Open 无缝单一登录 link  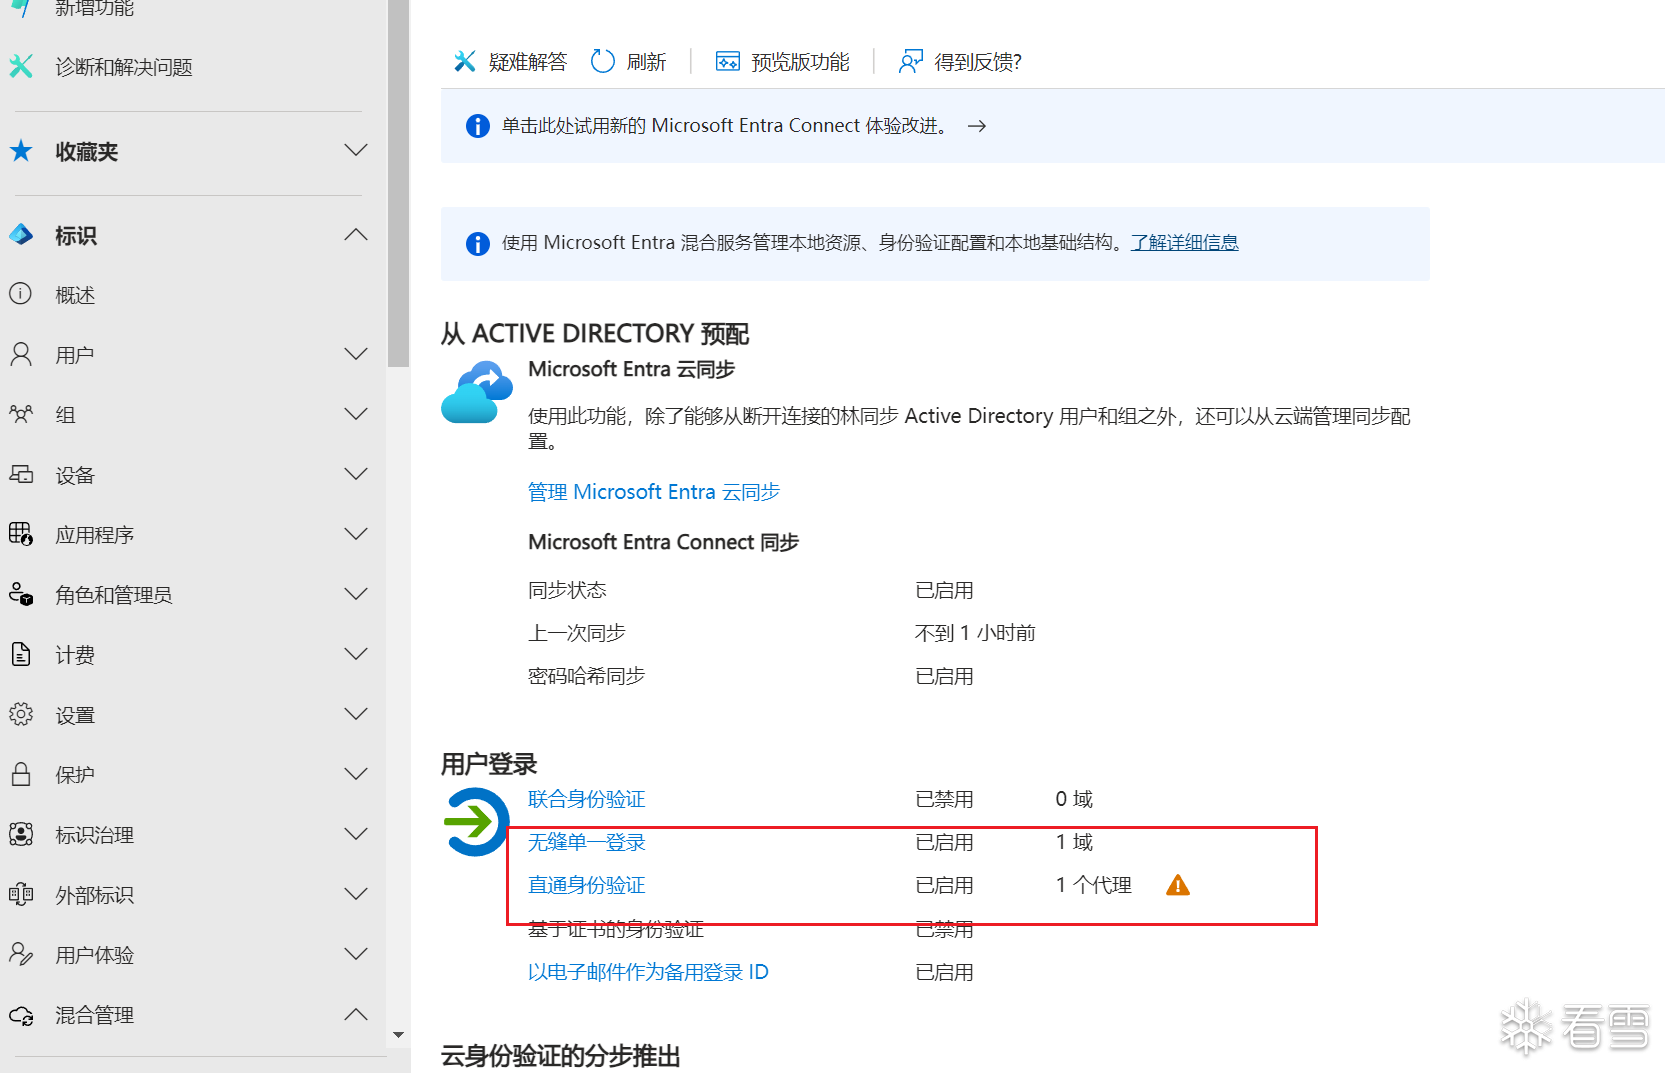(x=587, y=842)
